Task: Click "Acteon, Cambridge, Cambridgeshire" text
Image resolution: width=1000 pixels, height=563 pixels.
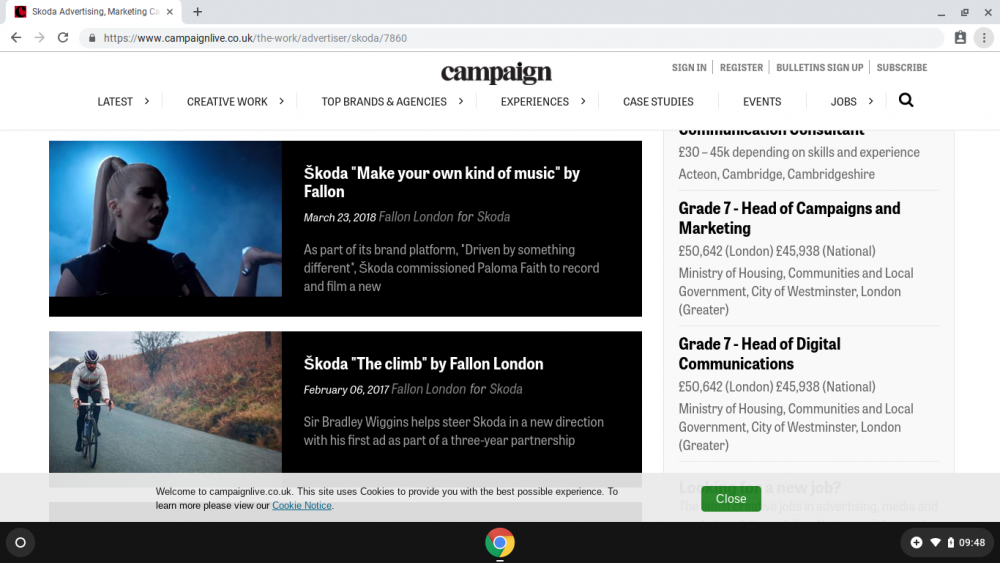Action: pos(776,174)
